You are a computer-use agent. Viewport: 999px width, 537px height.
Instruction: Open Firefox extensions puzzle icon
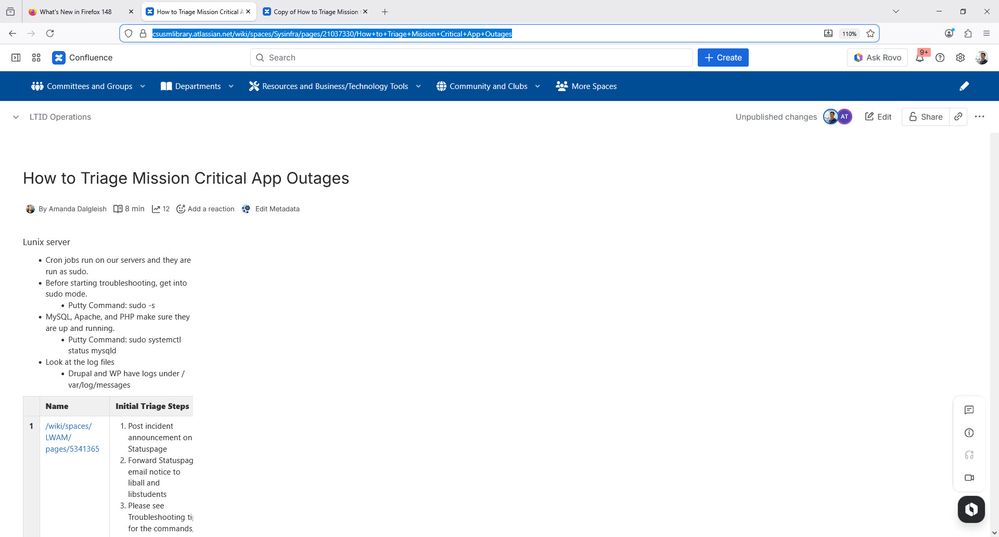[x=968, y=33]
